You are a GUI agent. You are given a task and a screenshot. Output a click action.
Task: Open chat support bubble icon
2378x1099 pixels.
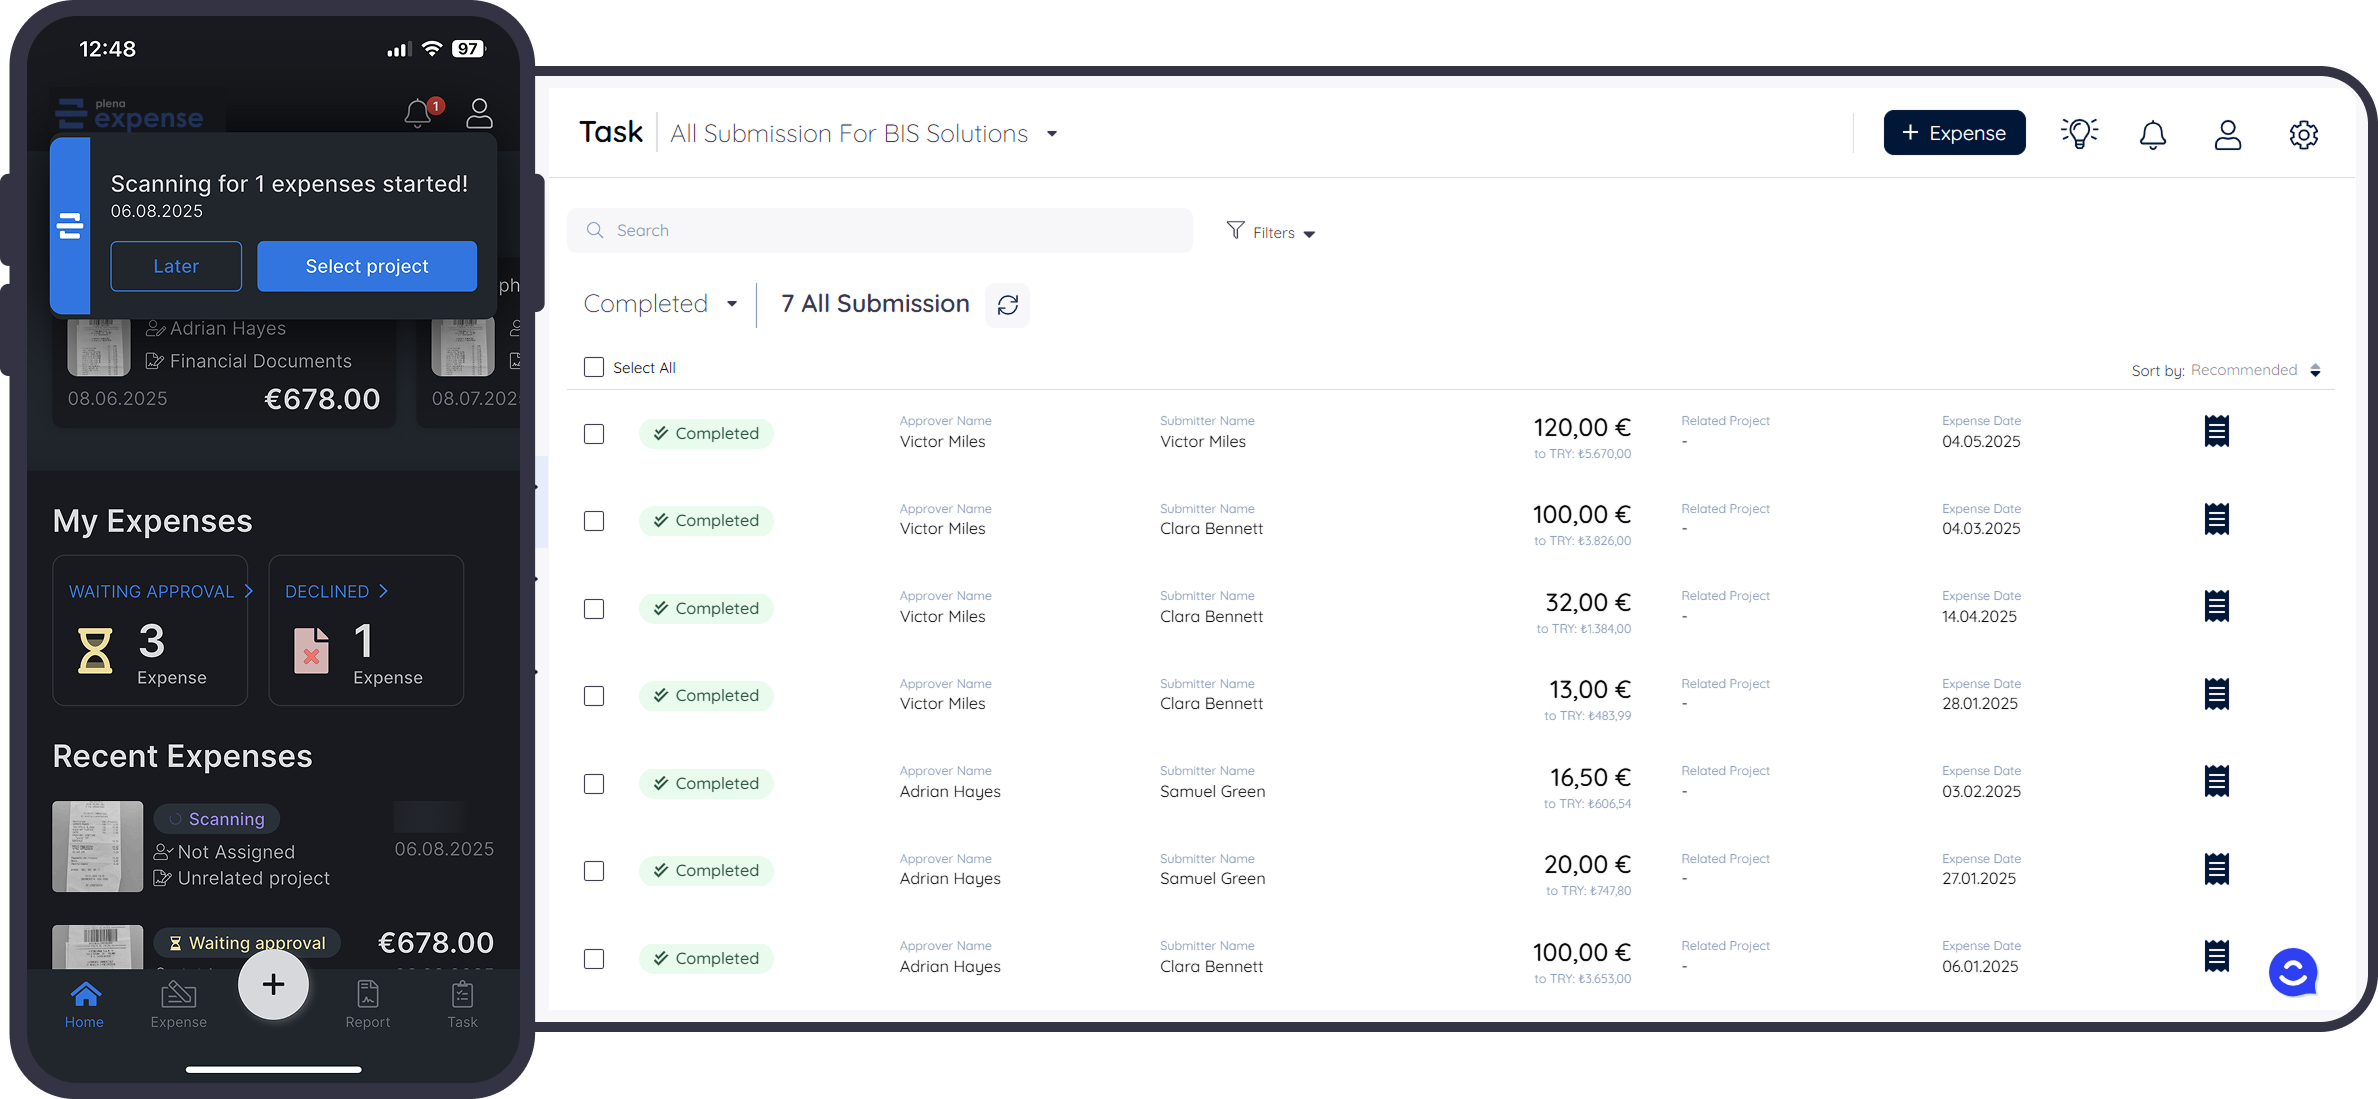(x=2292, y=971)
